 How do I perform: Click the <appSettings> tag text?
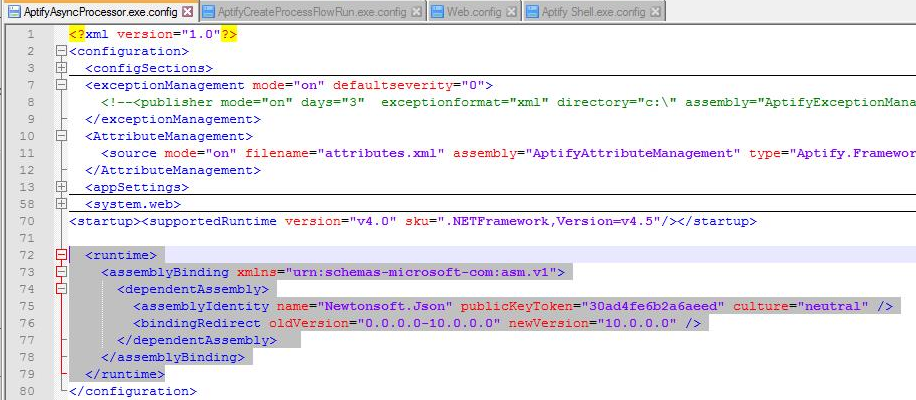(137, 187)
